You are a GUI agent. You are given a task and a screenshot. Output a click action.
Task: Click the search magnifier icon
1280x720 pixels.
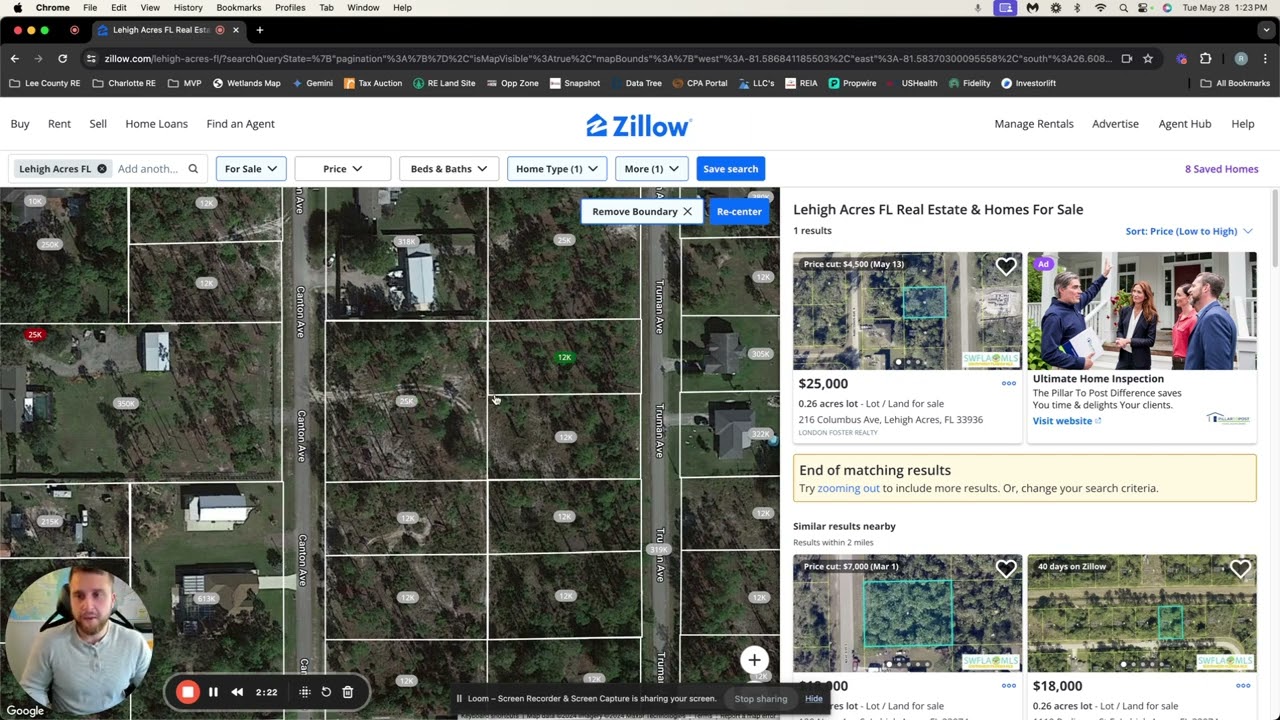click(x=193, y=169)
